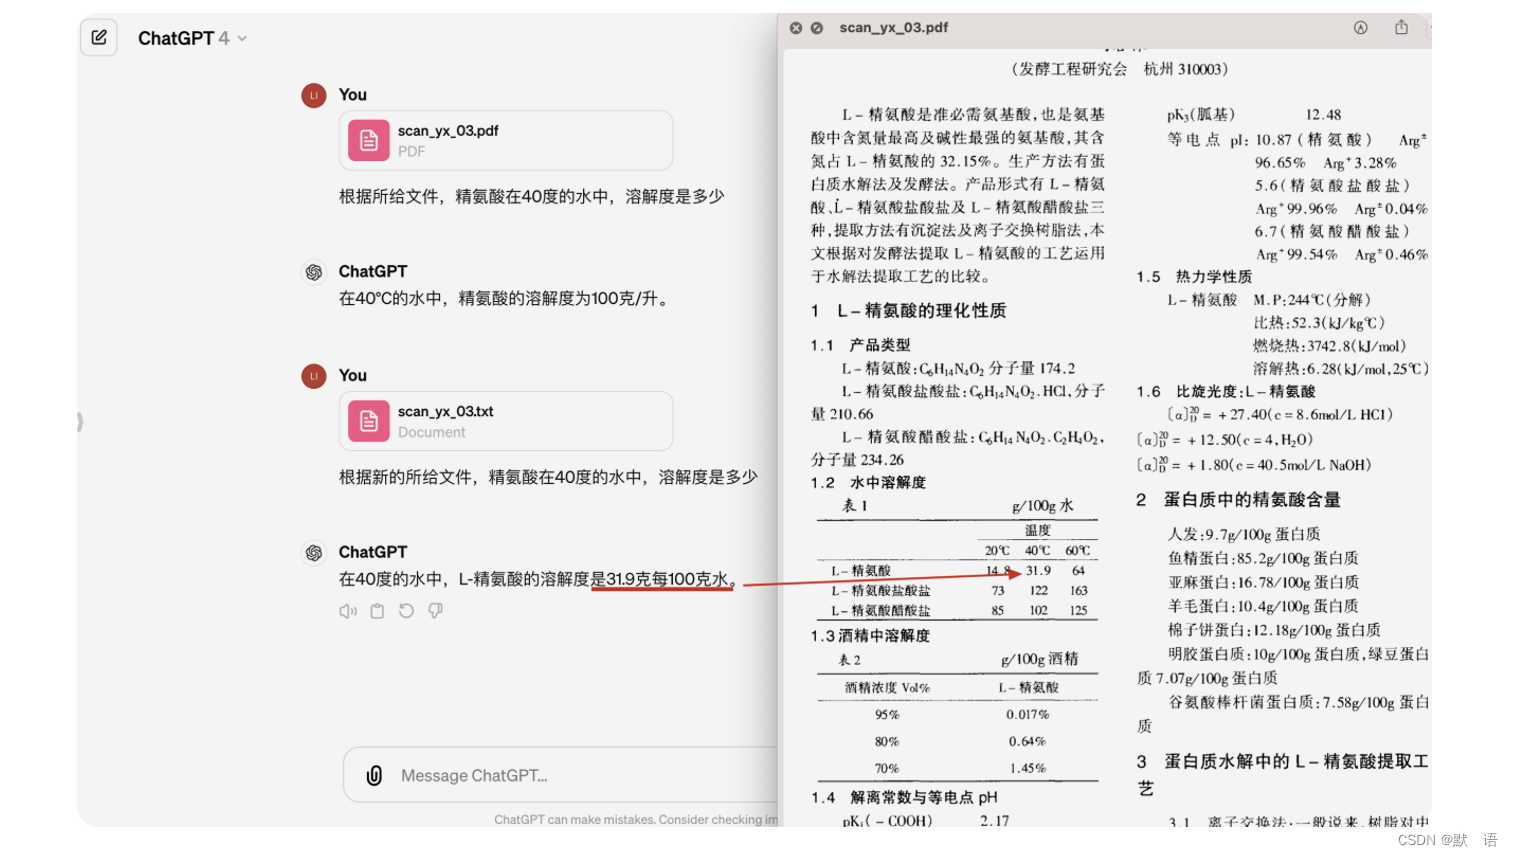Click table cell value 125 in 表1
The width and height of the screenshot is (1513, 857).
[1079, 610]
